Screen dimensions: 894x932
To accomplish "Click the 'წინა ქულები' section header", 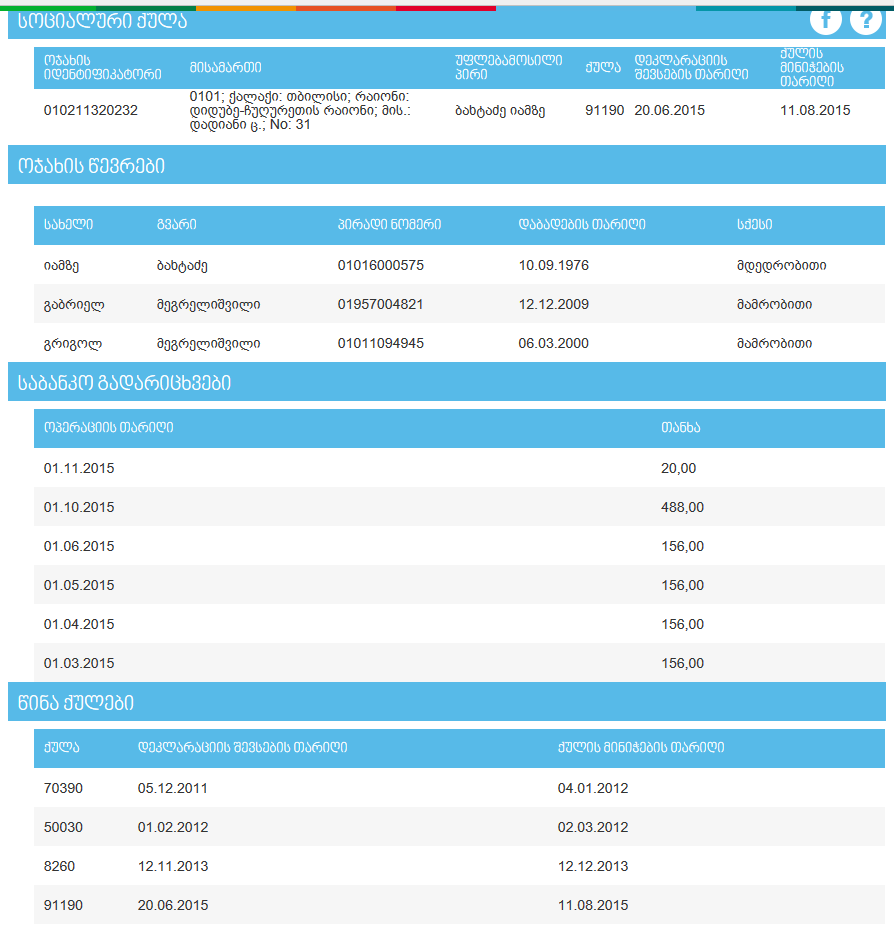I will 76,703.
